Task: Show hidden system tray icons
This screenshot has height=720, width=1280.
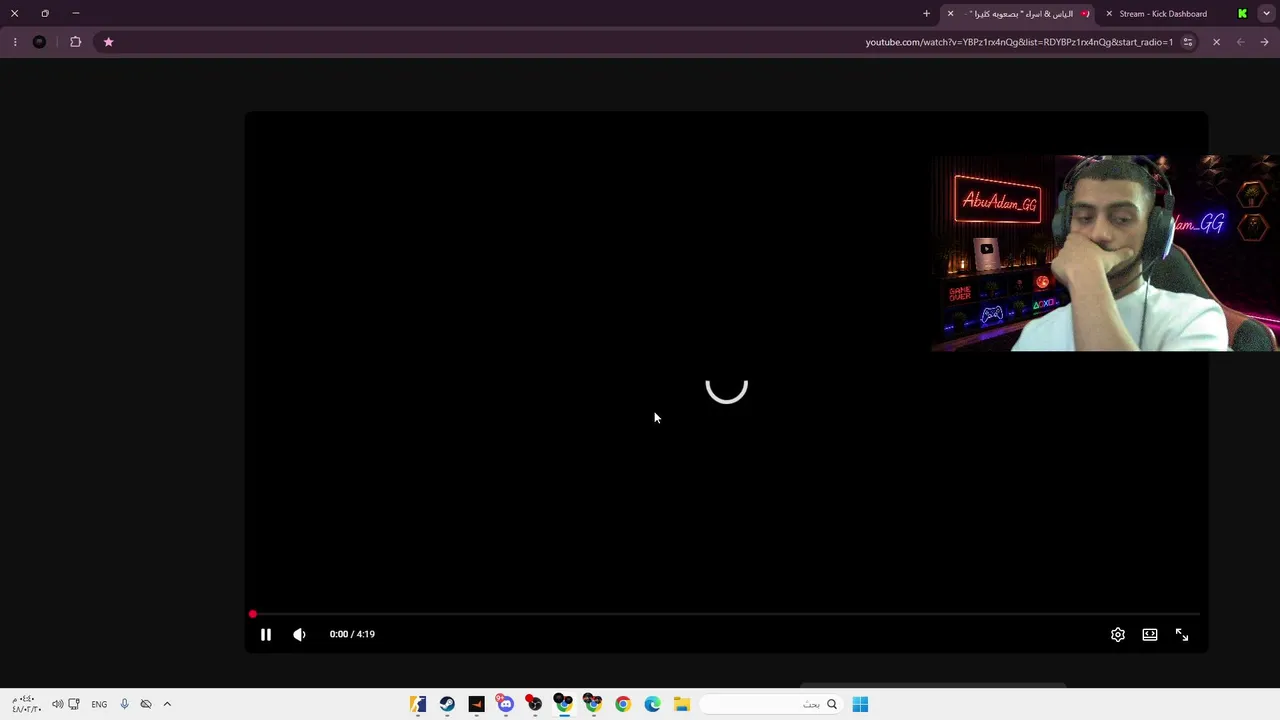Action: (x=167, y=704)
